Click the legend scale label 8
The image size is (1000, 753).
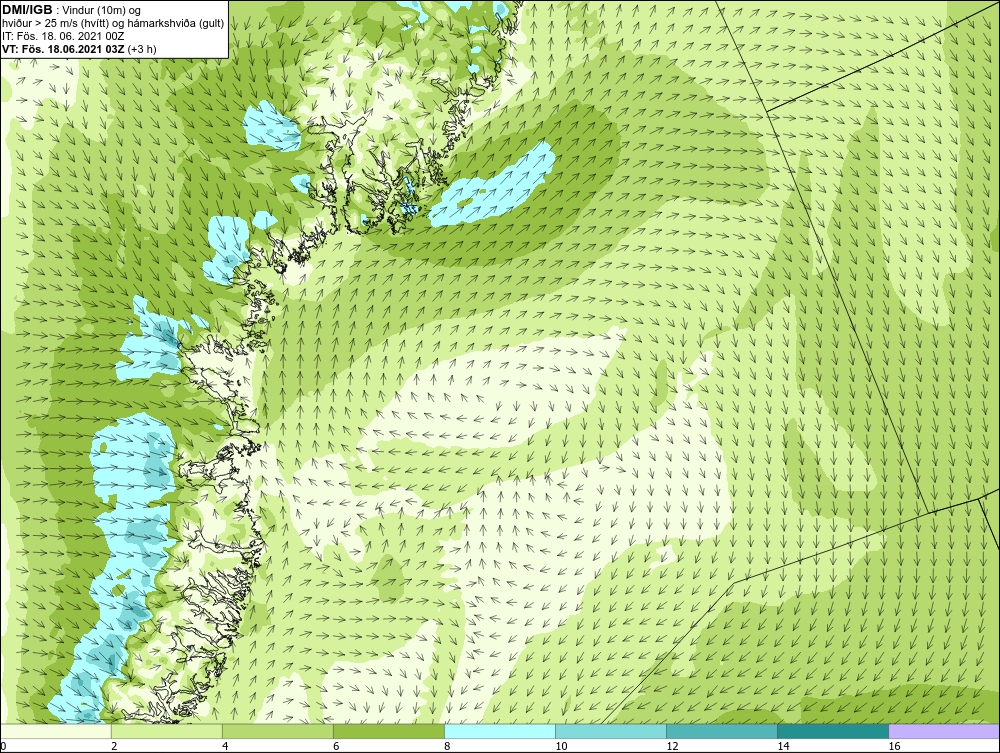[x=447, y=746]
